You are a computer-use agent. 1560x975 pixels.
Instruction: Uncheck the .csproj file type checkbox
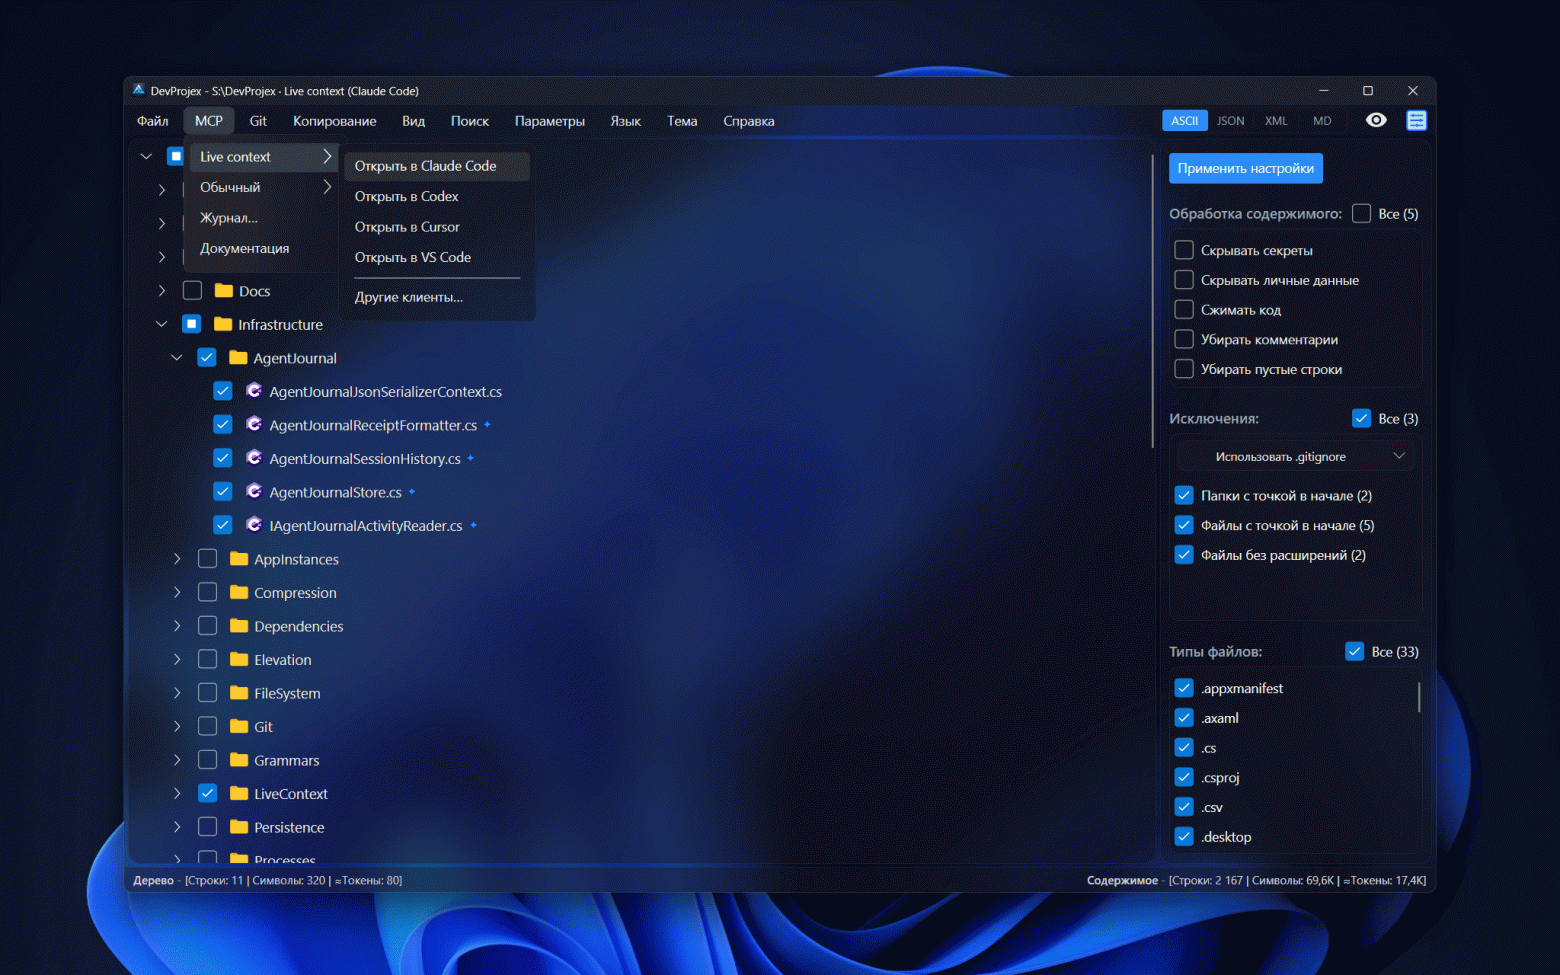point(1184,777)
